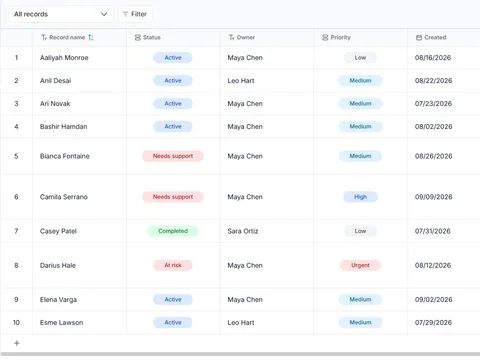
Task: Click the Filter button
Action: [135, 14]
